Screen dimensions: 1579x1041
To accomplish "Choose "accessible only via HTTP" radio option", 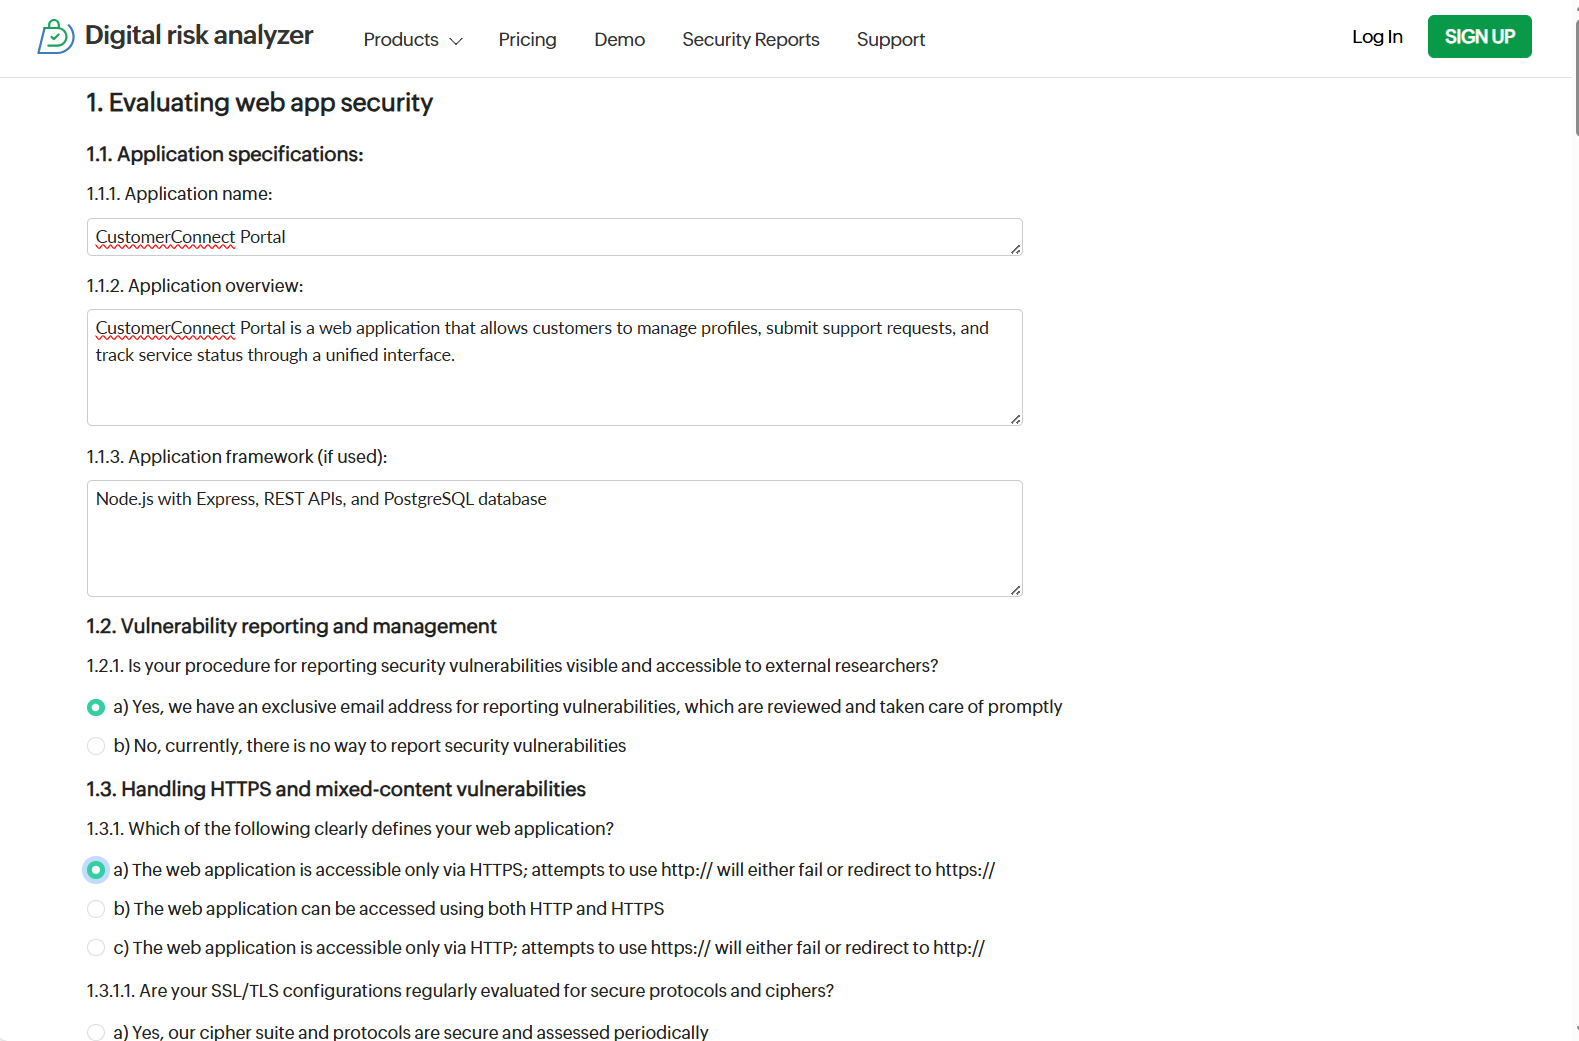I will [x=96, y=948].
